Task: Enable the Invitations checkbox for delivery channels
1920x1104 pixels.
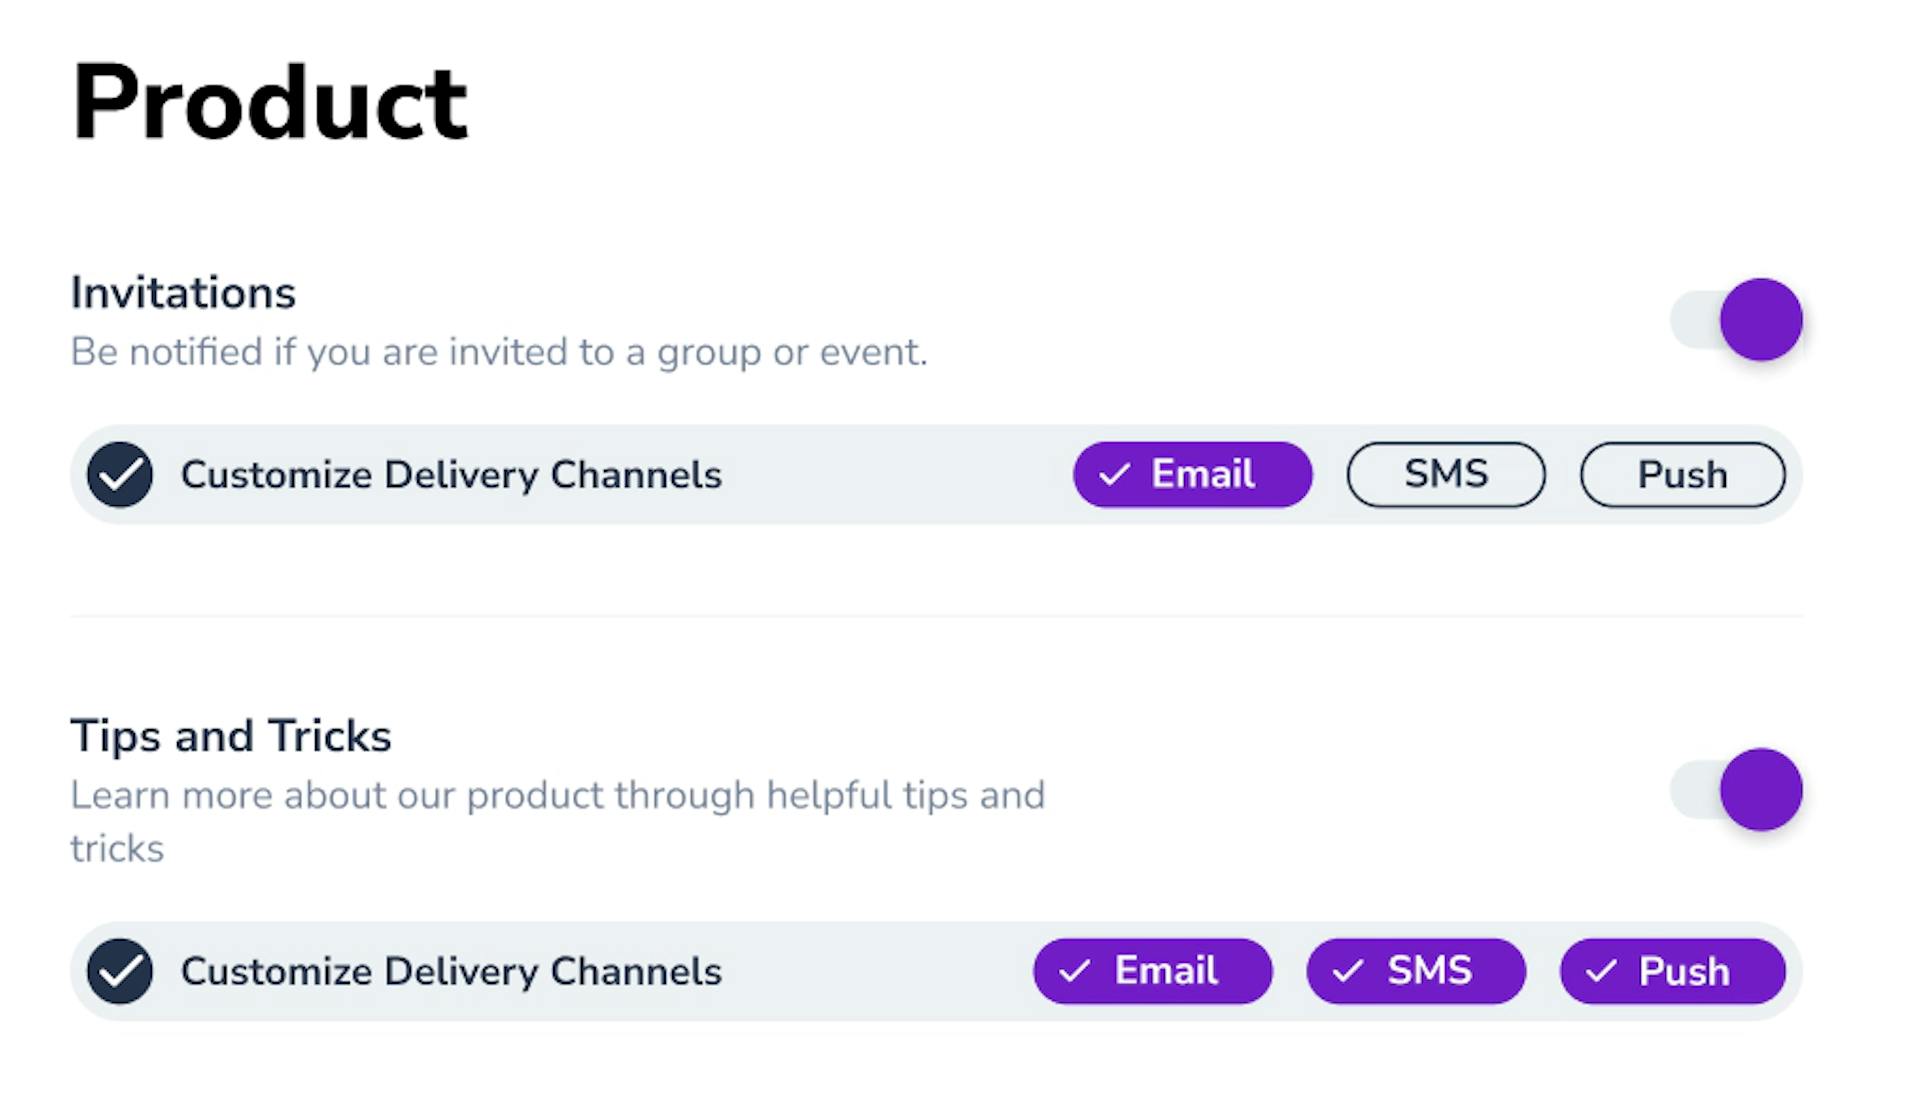Action: click(121, 475)
